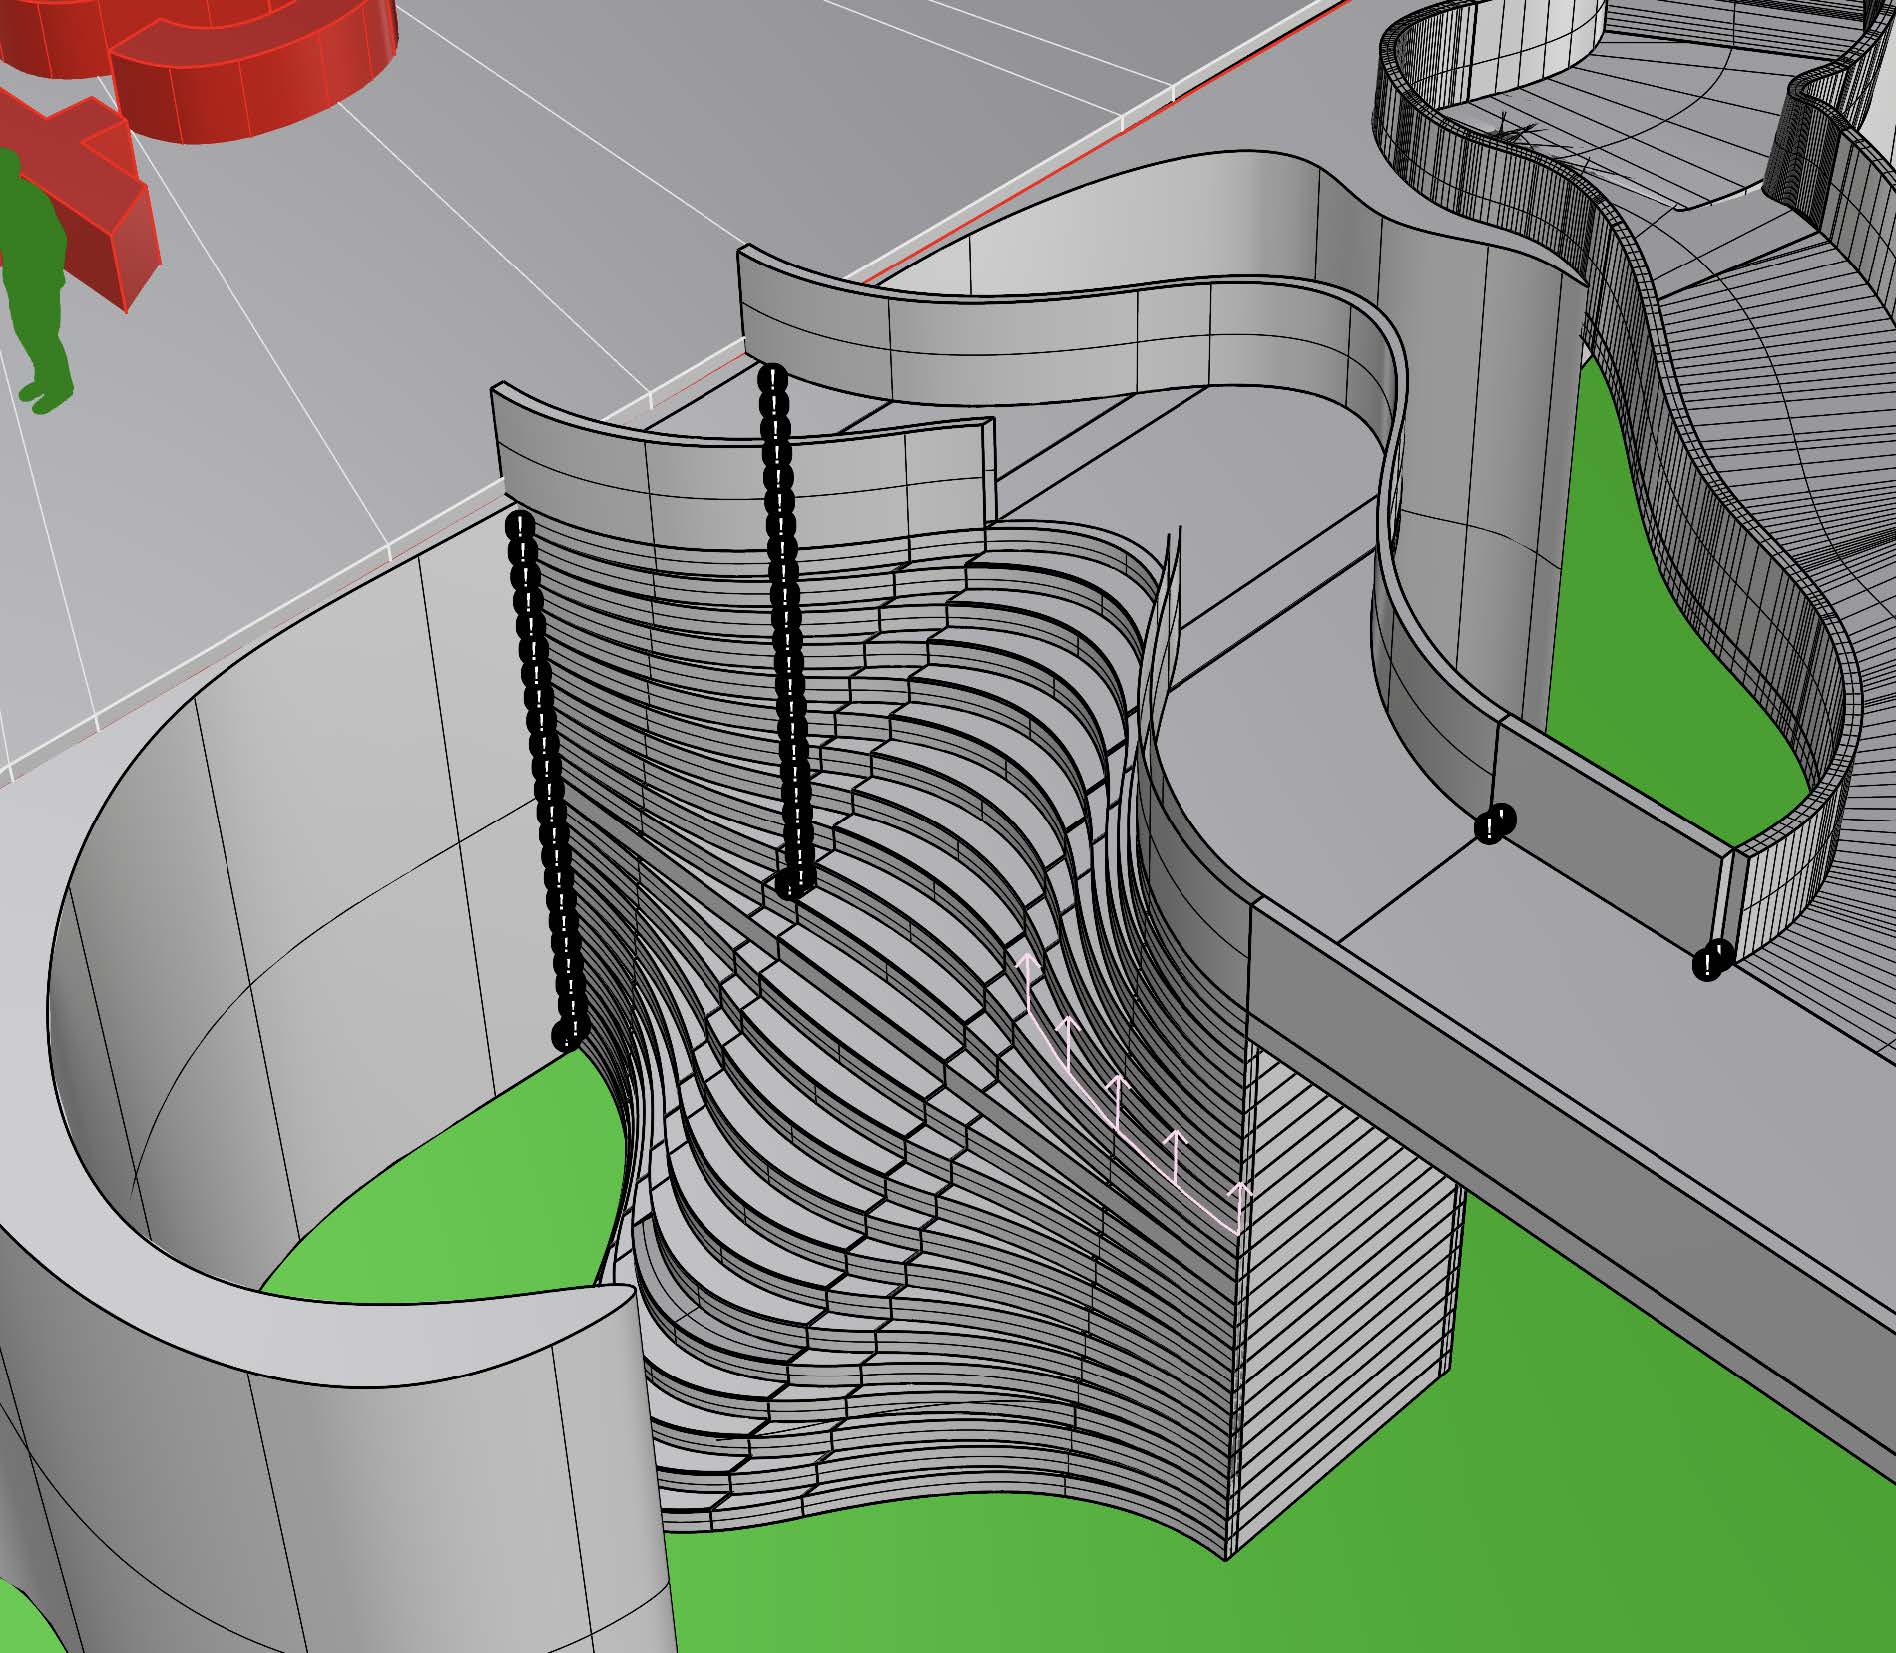The height and width of the screenshot is (1653, 1896).
Task: Pick the left black beaded vertical point chain
Action: point(544,780)
